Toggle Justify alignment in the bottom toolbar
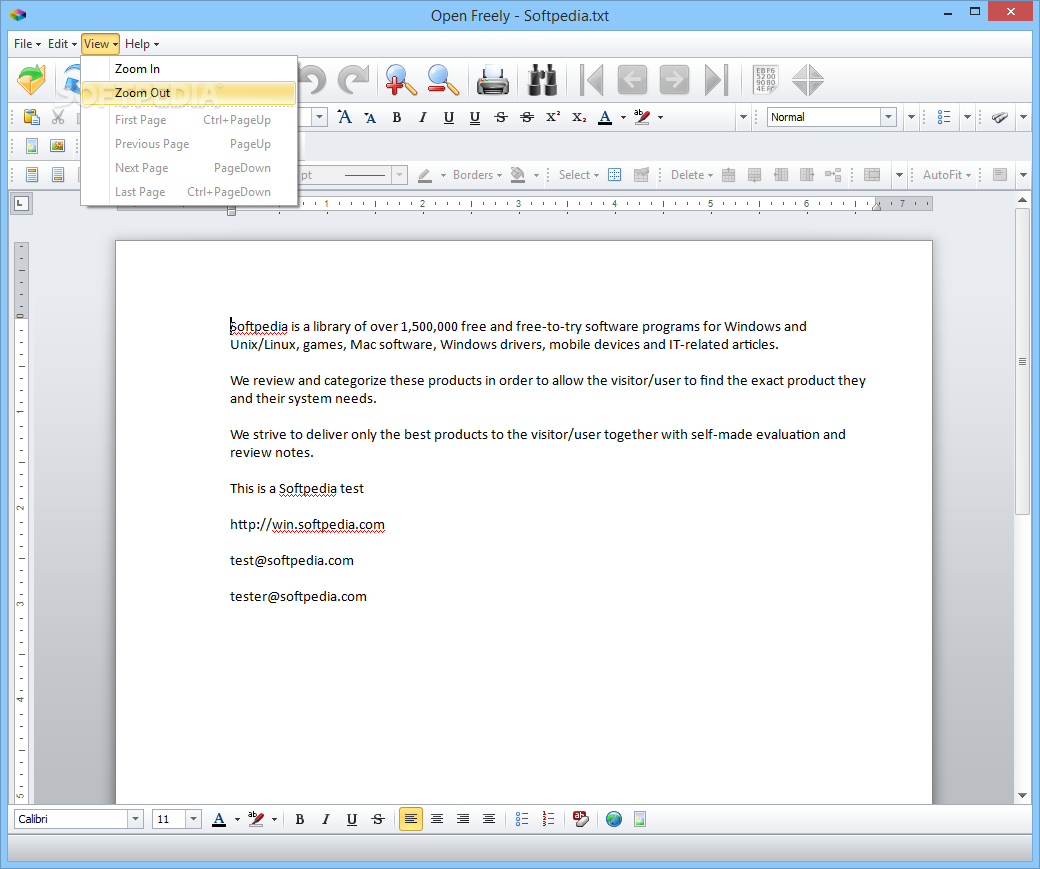This screenshot has height=869, width=1040. (489, 819)
